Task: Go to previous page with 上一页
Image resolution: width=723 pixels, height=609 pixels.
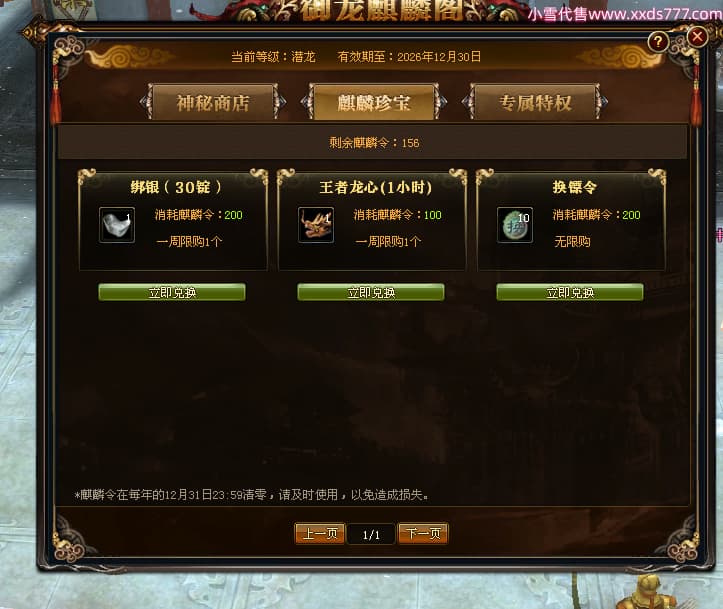Action: [x=320, y=534]
